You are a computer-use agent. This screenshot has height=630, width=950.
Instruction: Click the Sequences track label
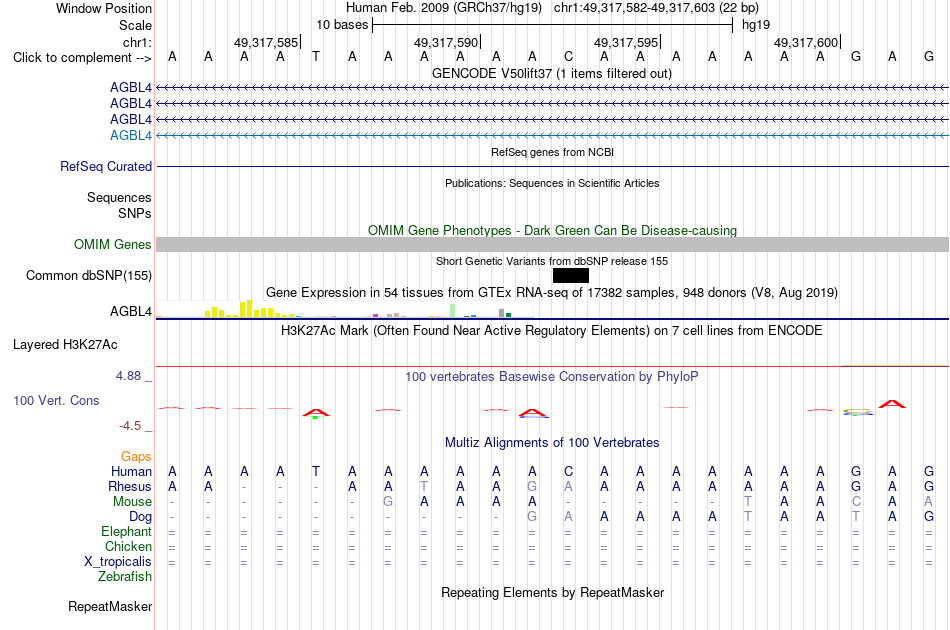(119, 197)
